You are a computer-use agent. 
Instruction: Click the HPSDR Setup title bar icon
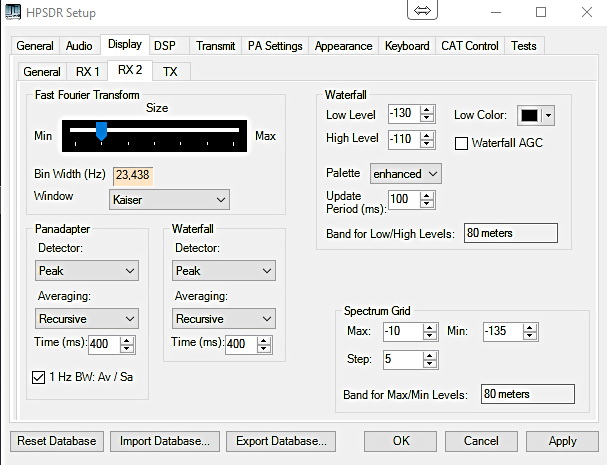pos(13,12)
